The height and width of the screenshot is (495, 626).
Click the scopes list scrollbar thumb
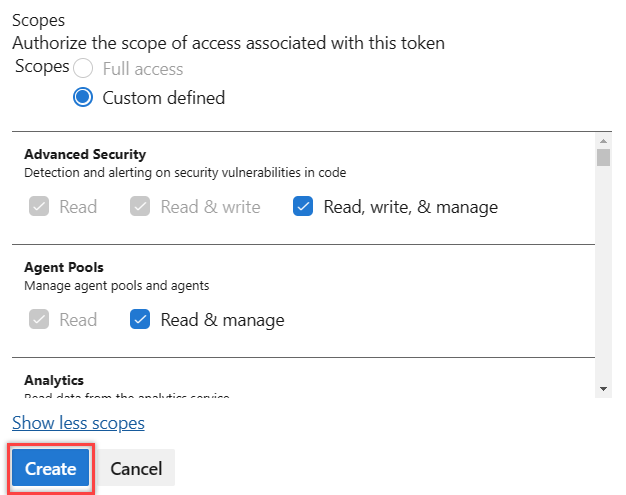(x=603, y=158)
